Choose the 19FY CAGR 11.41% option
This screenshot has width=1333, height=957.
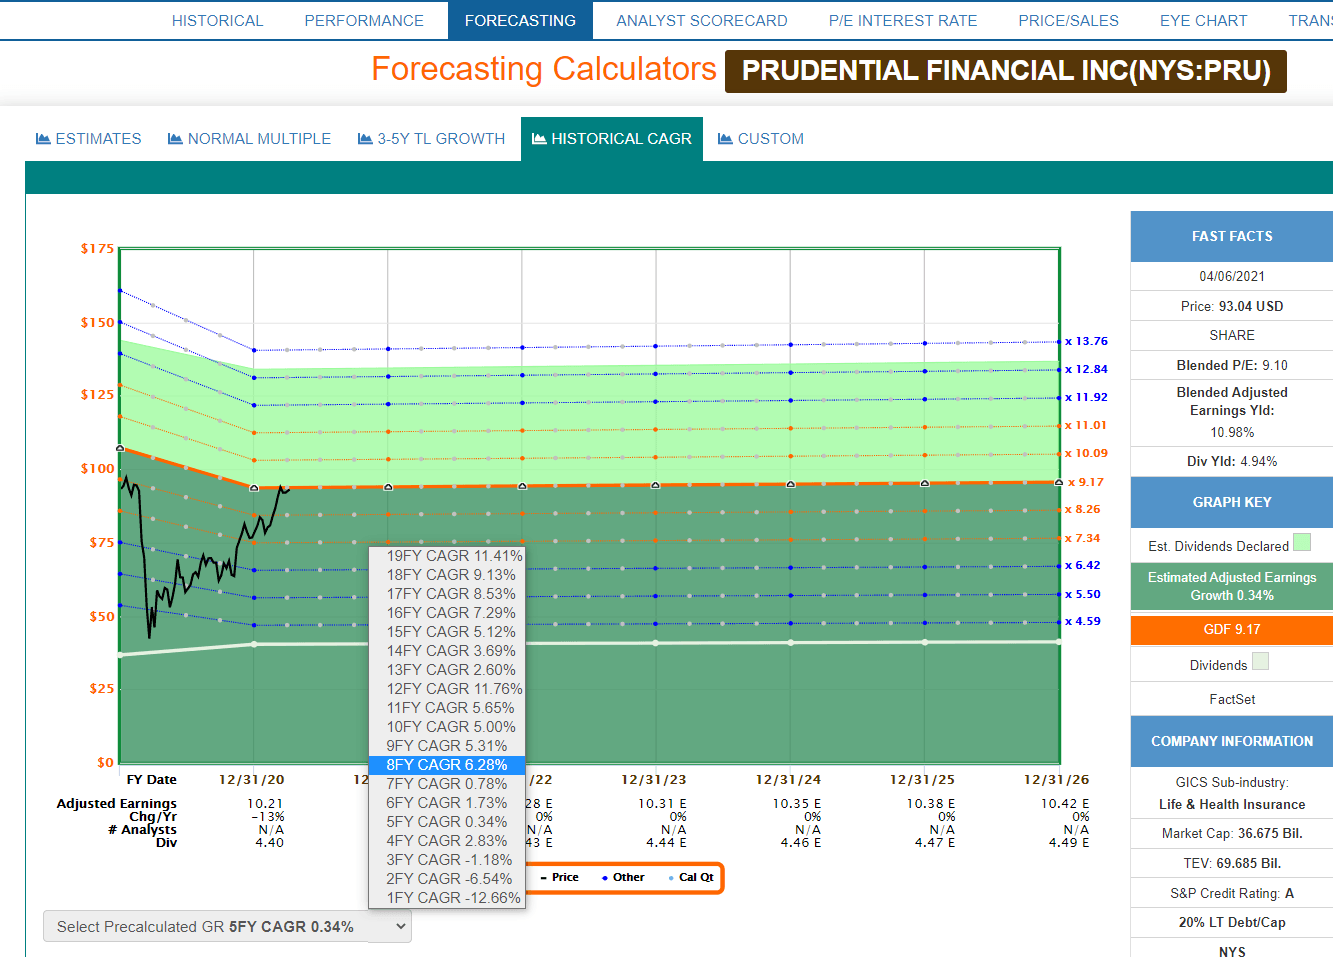click(x=447, y=556)
